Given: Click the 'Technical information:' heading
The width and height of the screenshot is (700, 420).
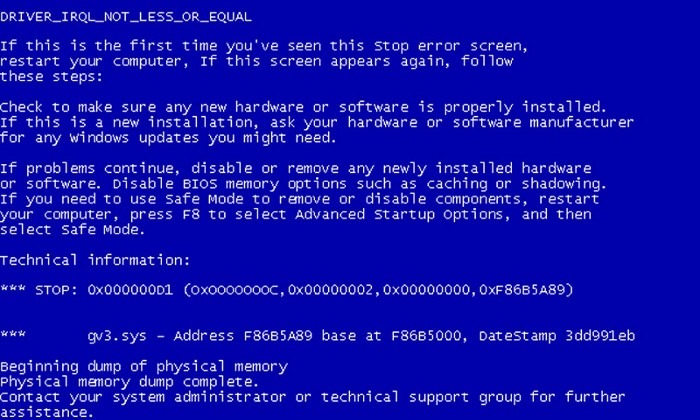Looking at the screenshot, I should [95, 260].
